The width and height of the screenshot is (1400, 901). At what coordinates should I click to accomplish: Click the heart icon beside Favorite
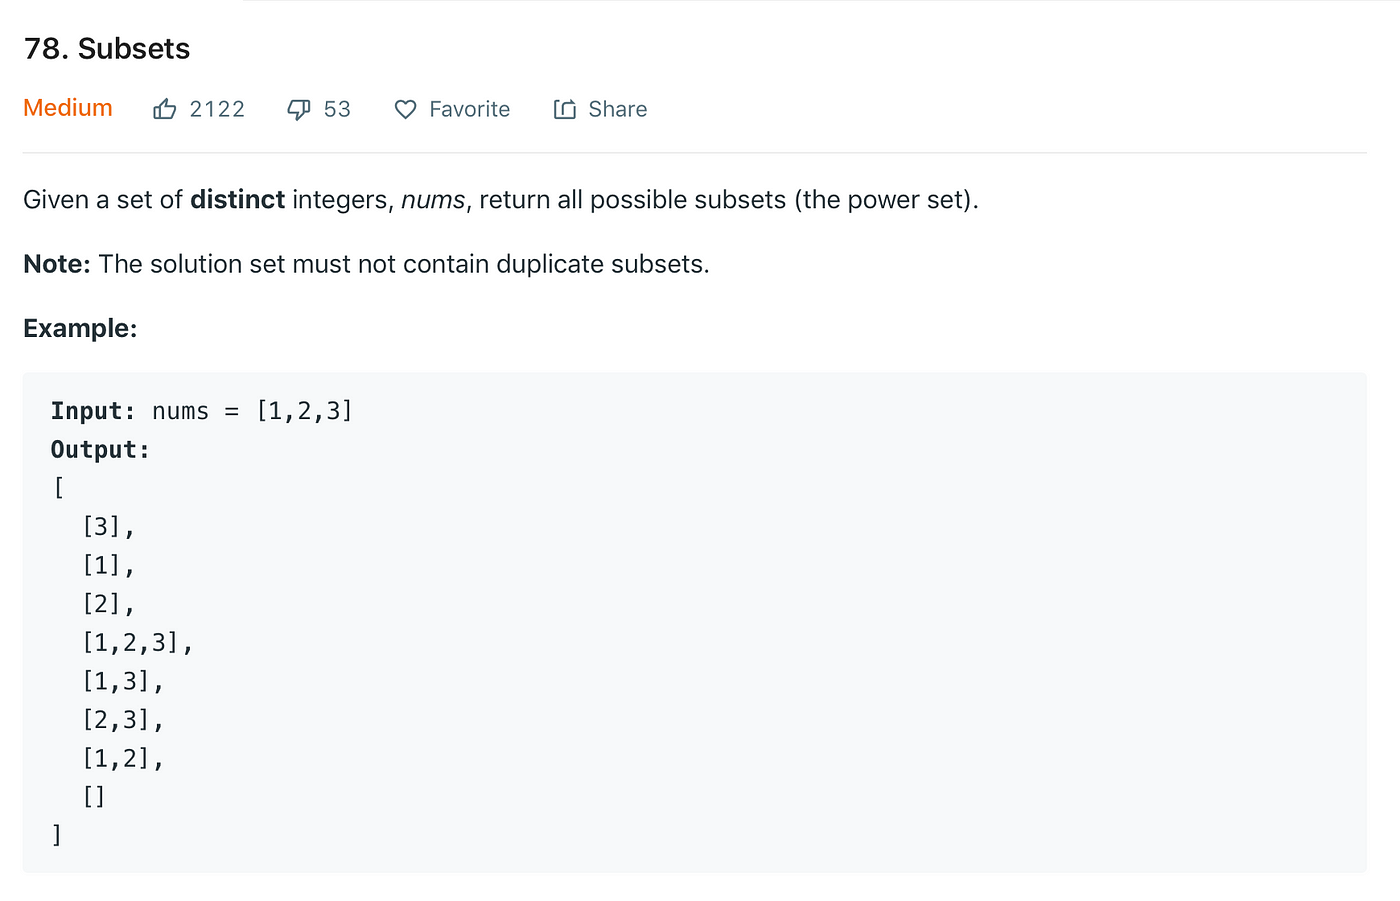[405, 110]
